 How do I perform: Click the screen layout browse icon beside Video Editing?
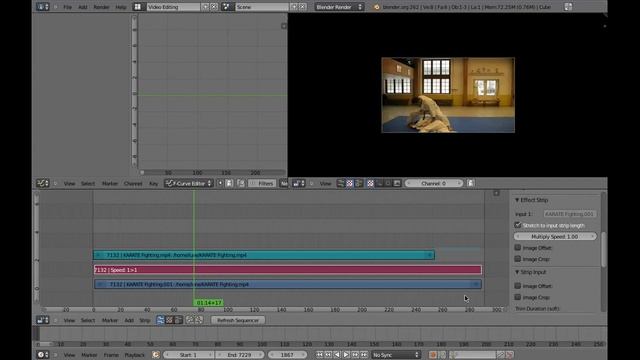(x=138, y=7)
